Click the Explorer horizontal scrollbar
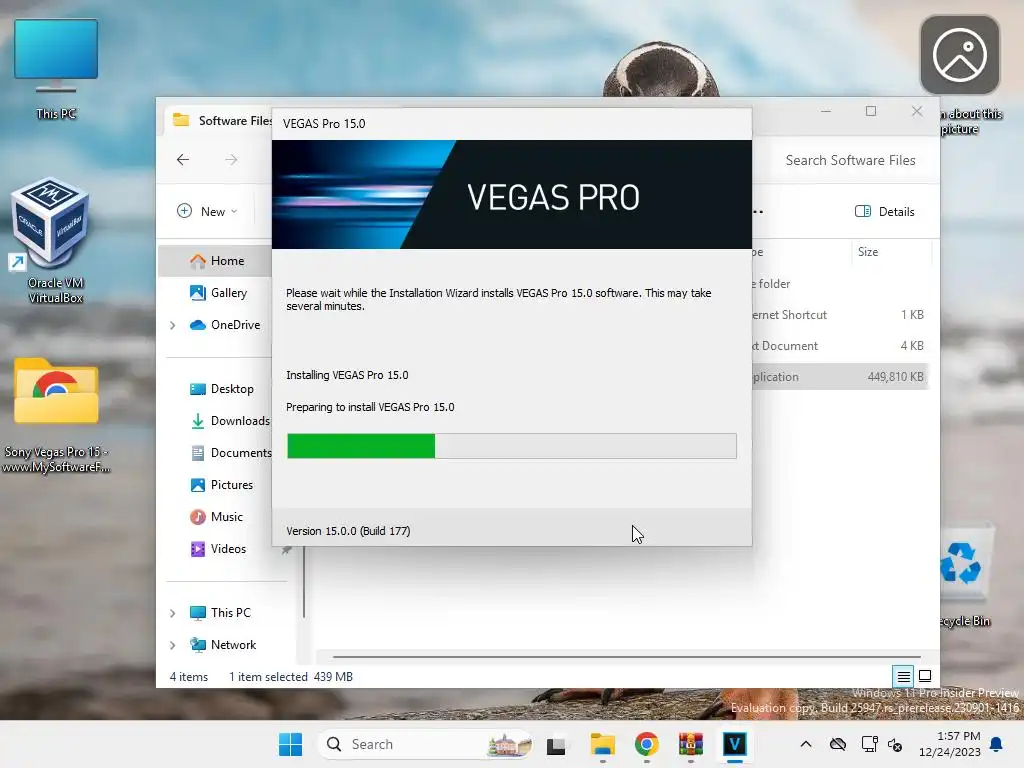 pos(627,656)
